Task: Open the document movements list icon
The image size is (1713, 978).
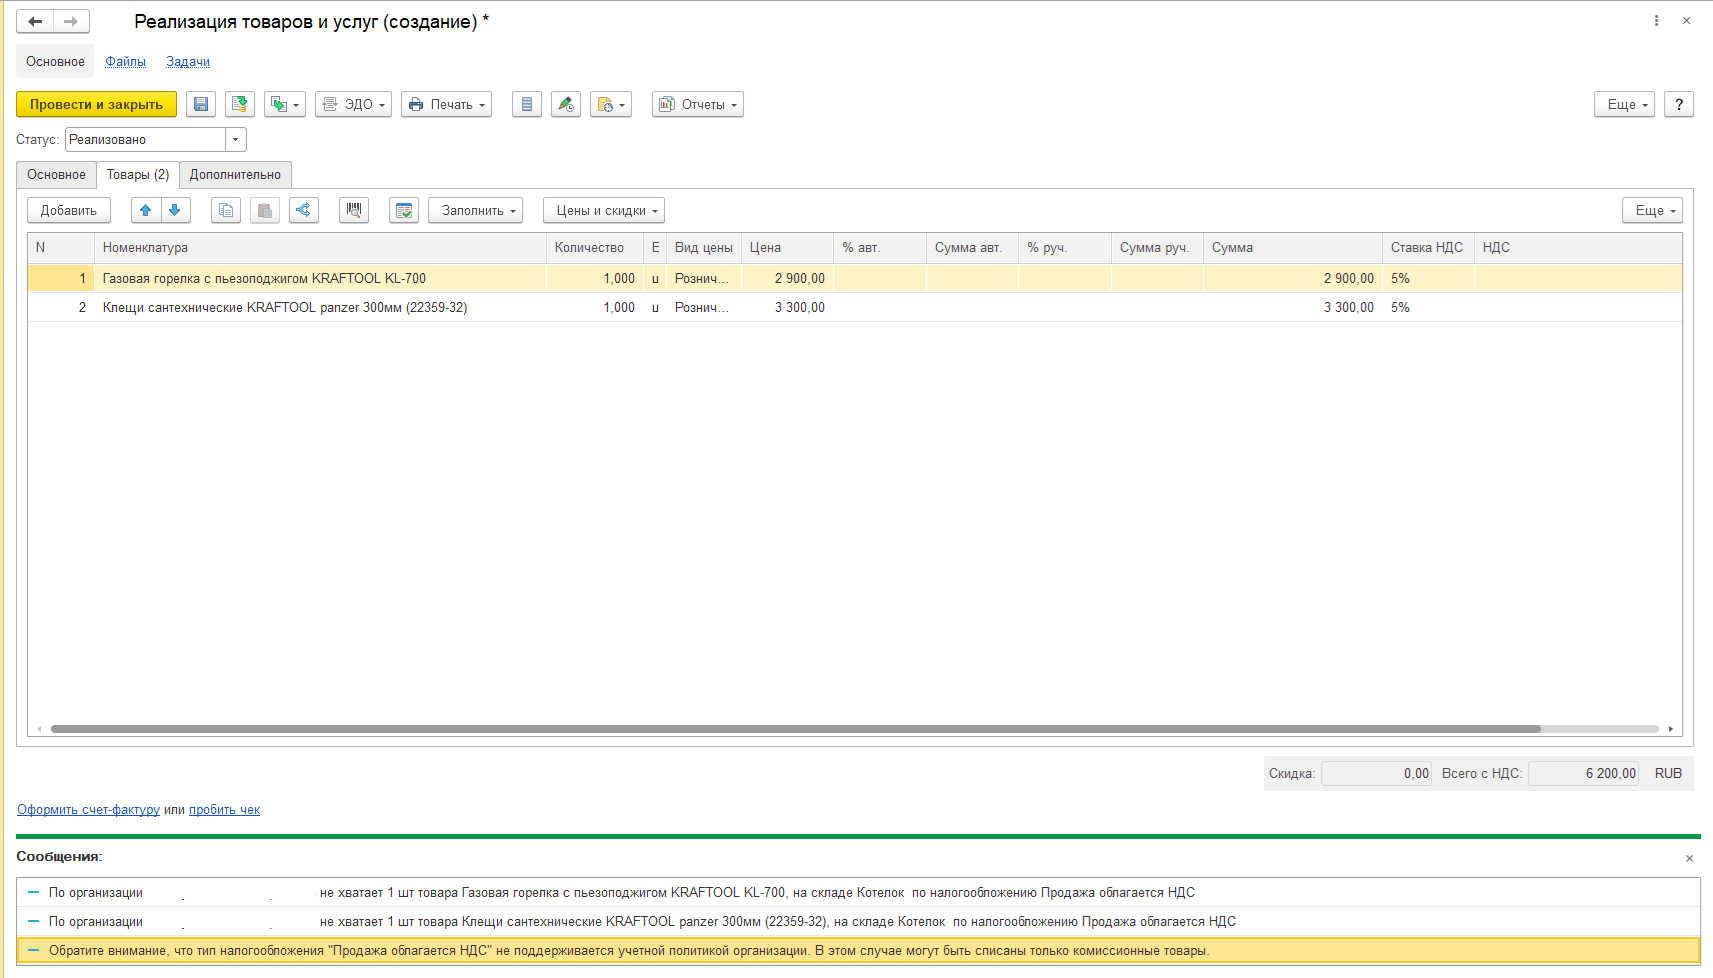Action: point(527,104)
